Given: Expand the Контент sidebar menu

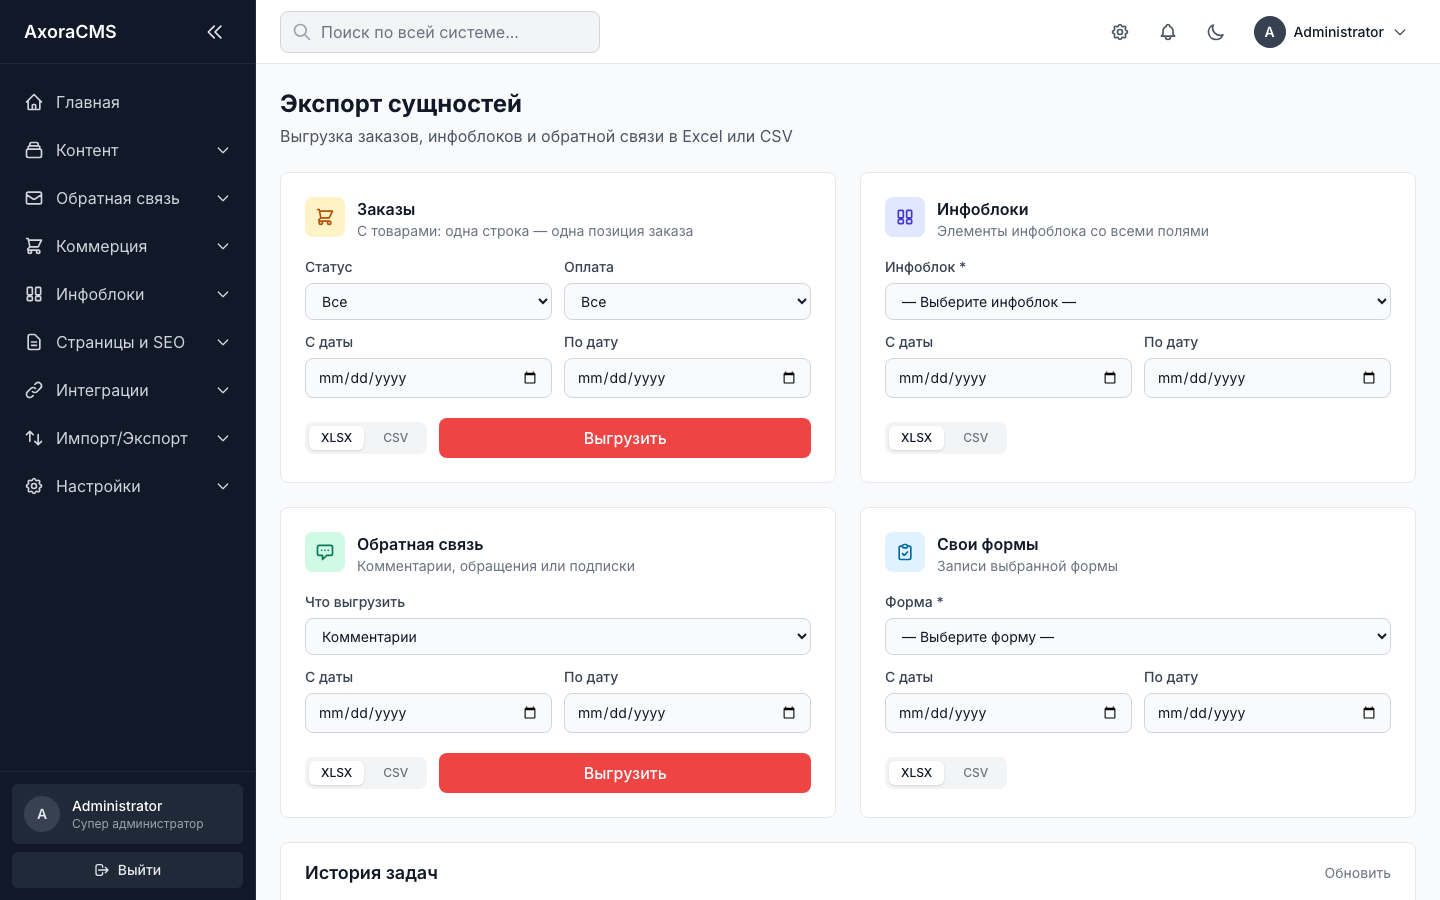Looking at the screenshot, I should coord(128,150).
